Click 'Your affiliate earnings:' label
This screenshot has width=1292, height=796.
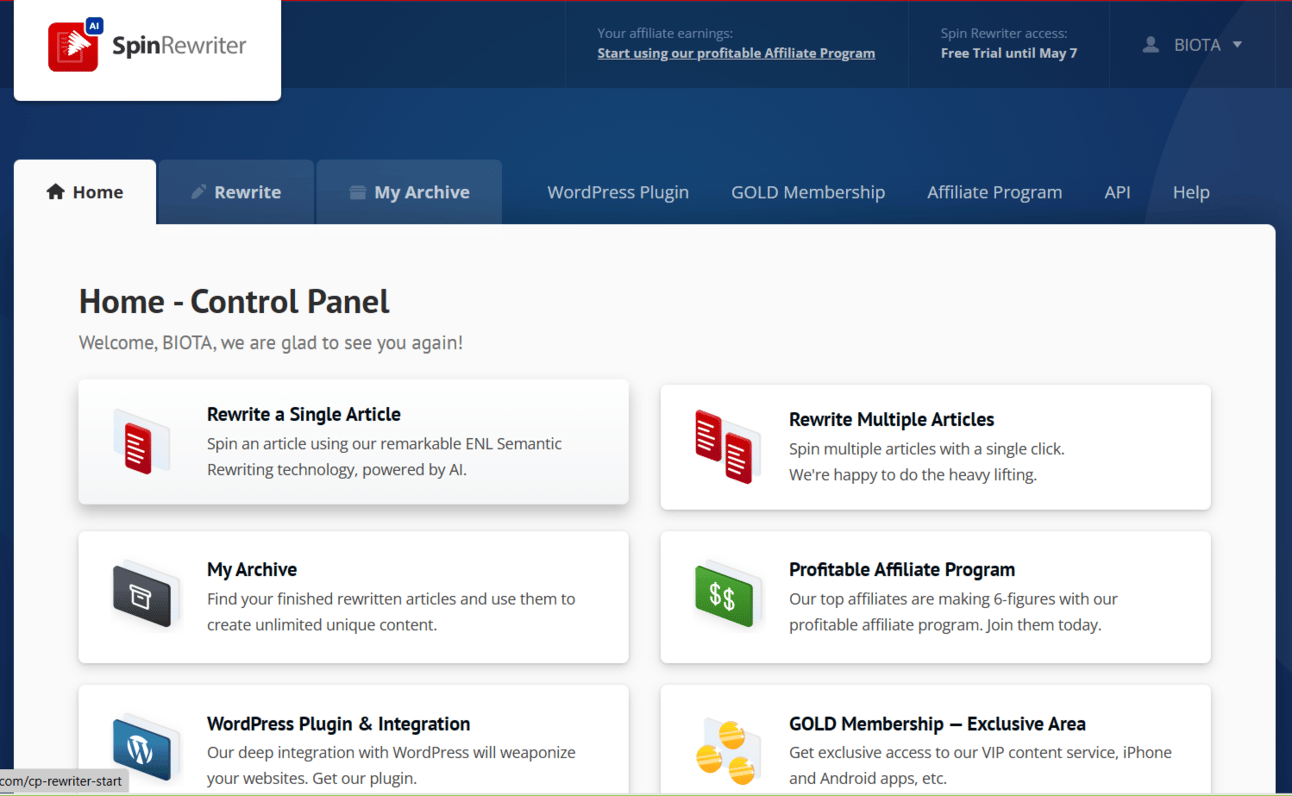[x=665, y=33]
